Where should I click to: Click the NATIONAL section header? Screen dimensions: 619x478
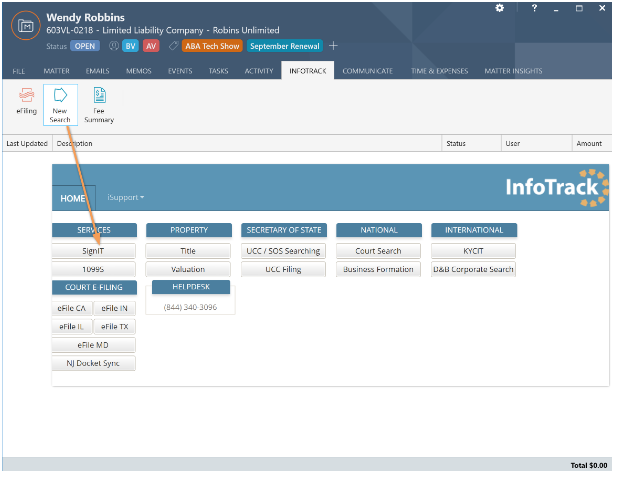coord(379,230)
